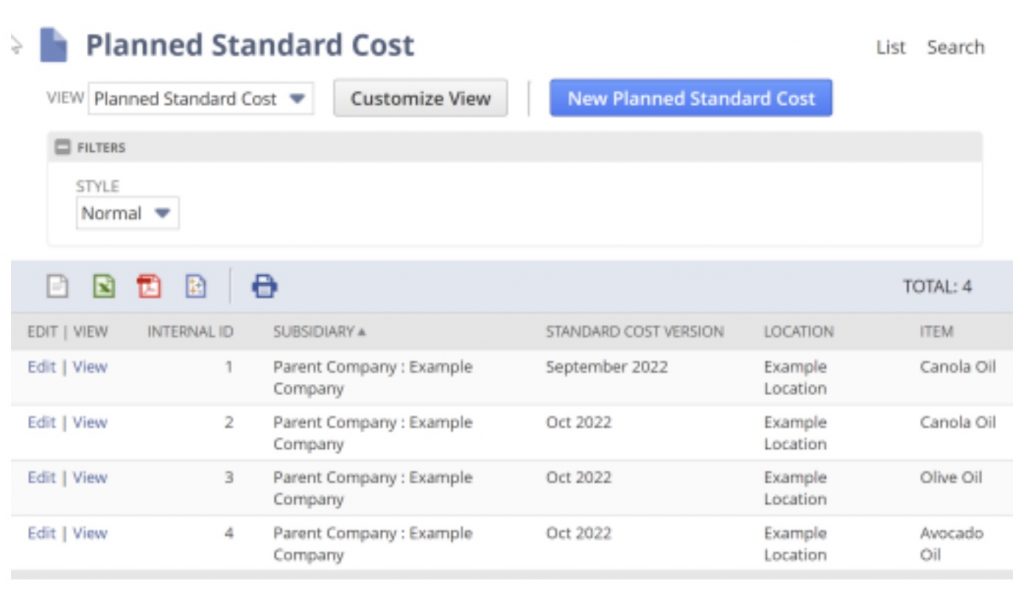Image resolution: width=1024 pixels, height=603 pixels.
Task: Select the List view option
Action: 890,46
